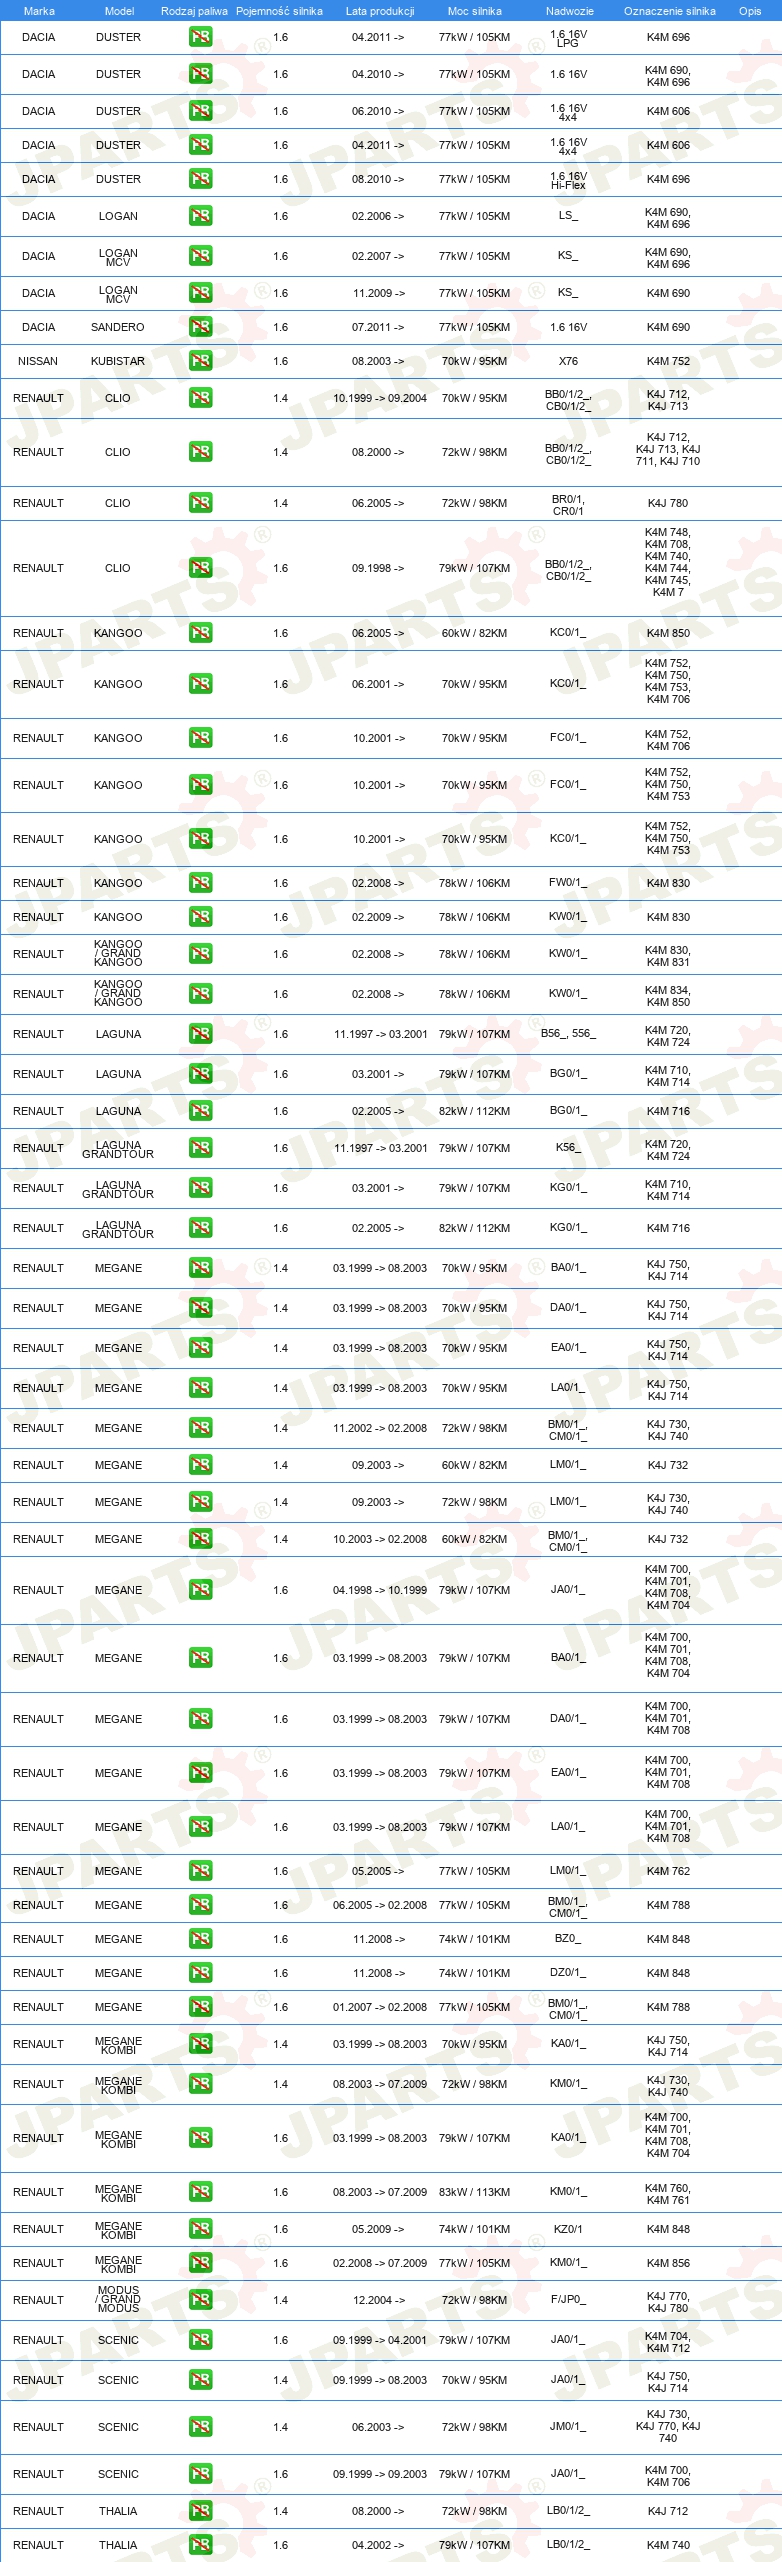Select the K4M 704, K4M 712 cell

[x=668, y=2340]
